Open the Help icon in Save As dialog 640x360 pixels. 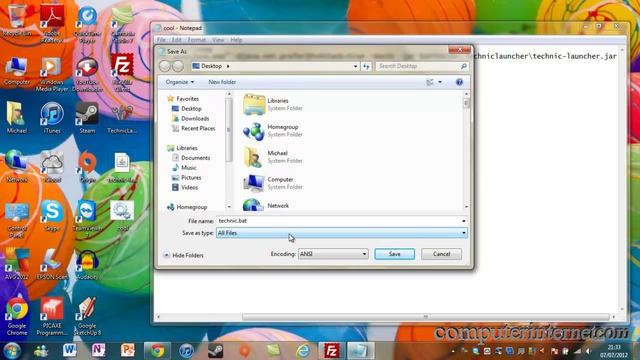tap(459, 82)
